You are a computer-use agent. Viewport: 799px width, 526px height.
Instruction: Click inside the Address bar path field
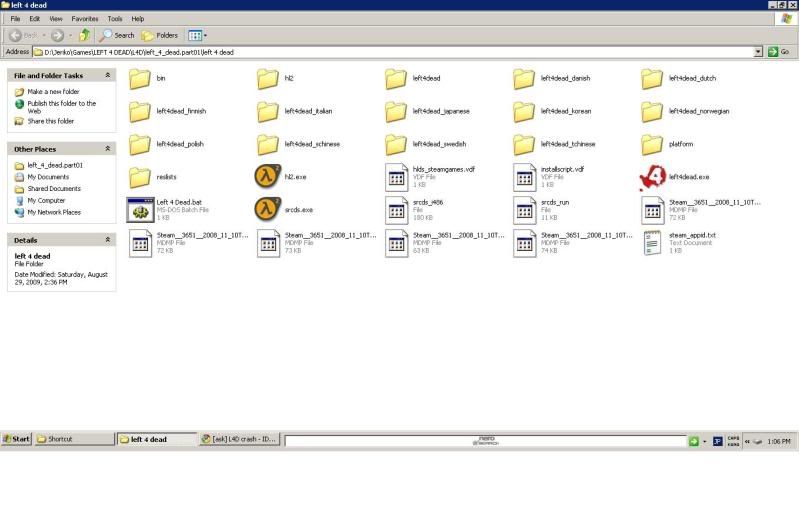pyautogui.click(x=393, y=52)
